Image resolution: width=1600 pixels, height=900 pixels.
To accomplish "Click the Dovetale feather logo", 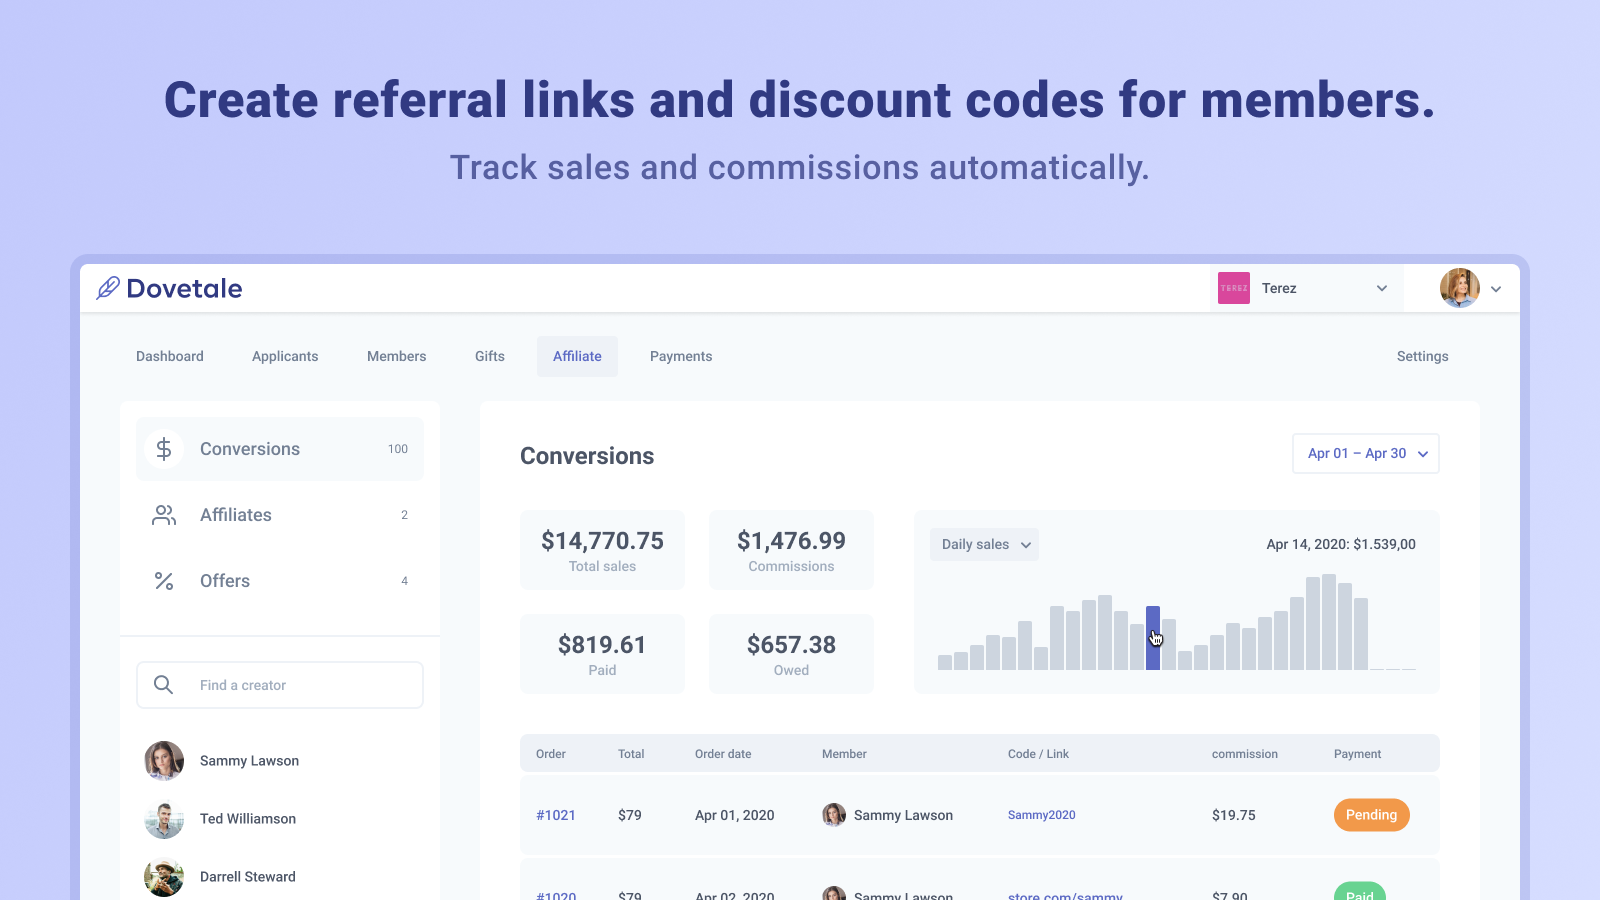I will point(109,288).
